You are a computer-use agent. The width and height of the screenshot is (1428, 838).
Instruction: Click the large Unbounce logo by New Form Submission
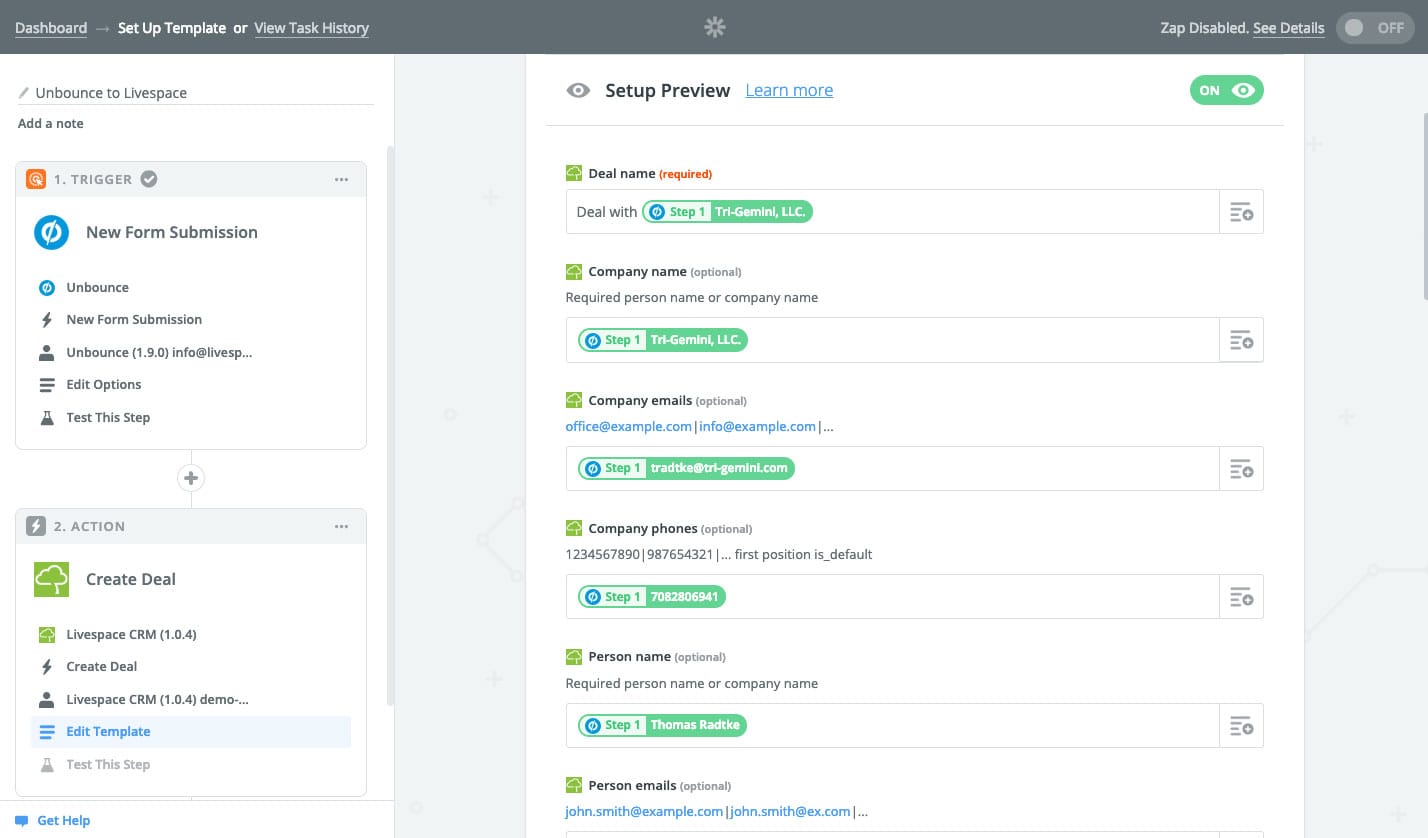tap(51, 232)
